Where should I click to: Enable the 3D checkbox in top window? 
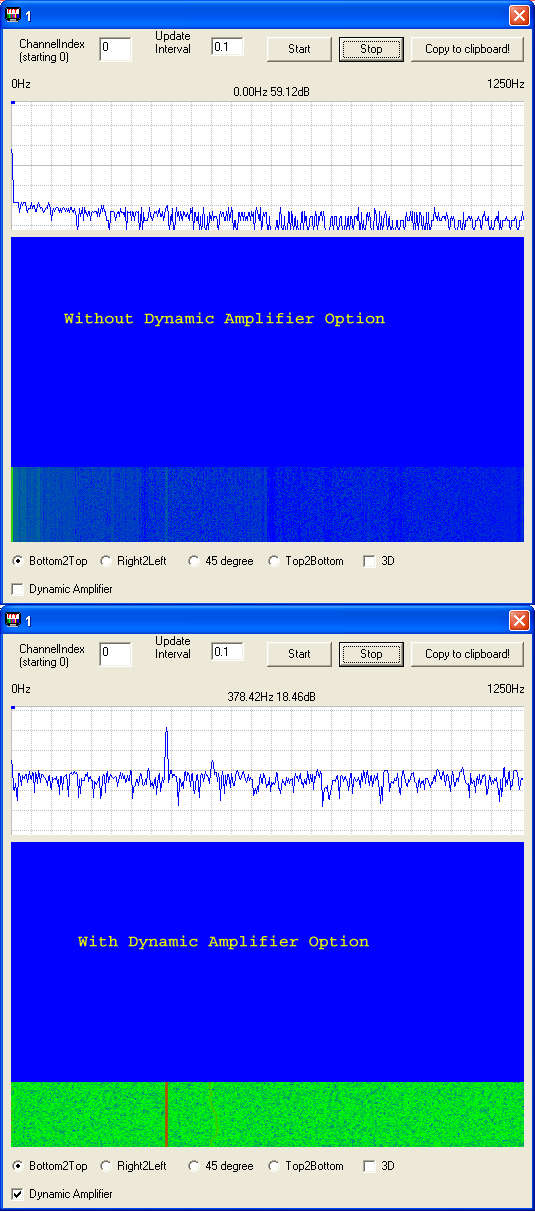369,561
